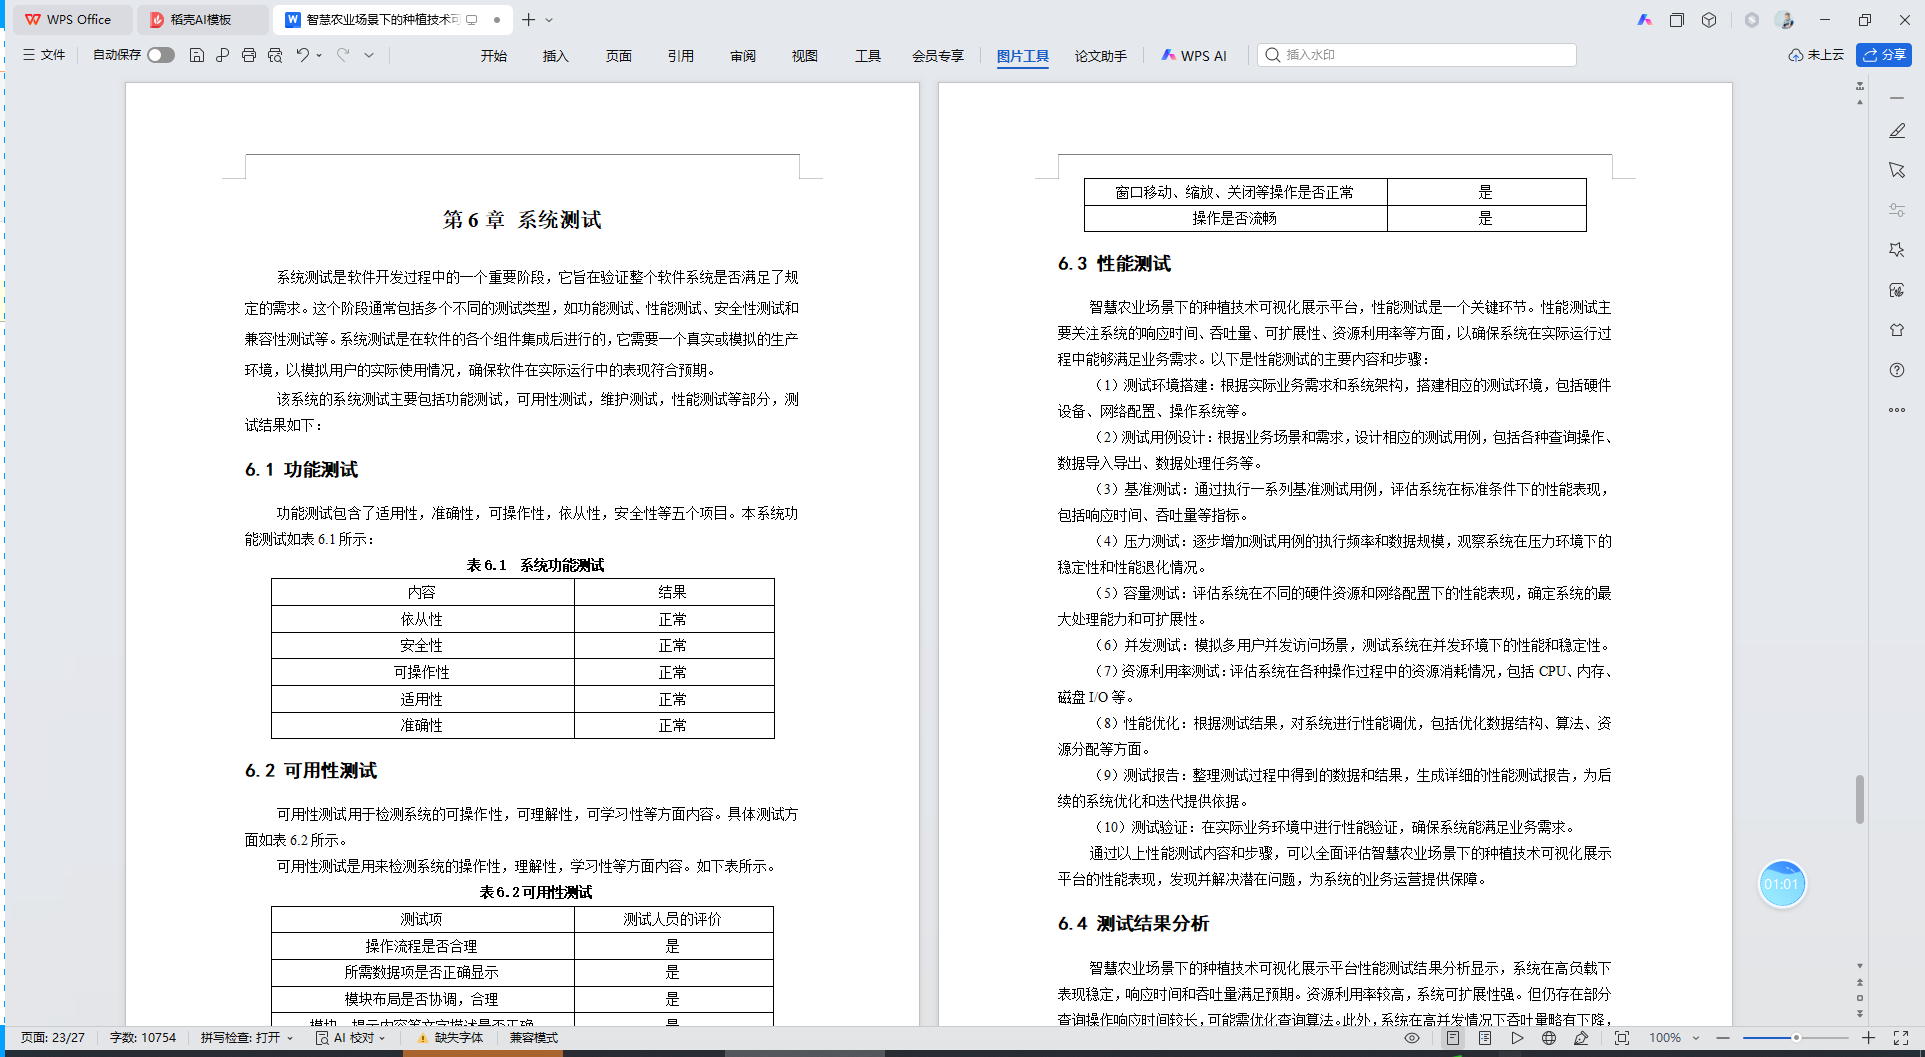Switch to the 插入 ribbon tab

click(x=555, y=56)
